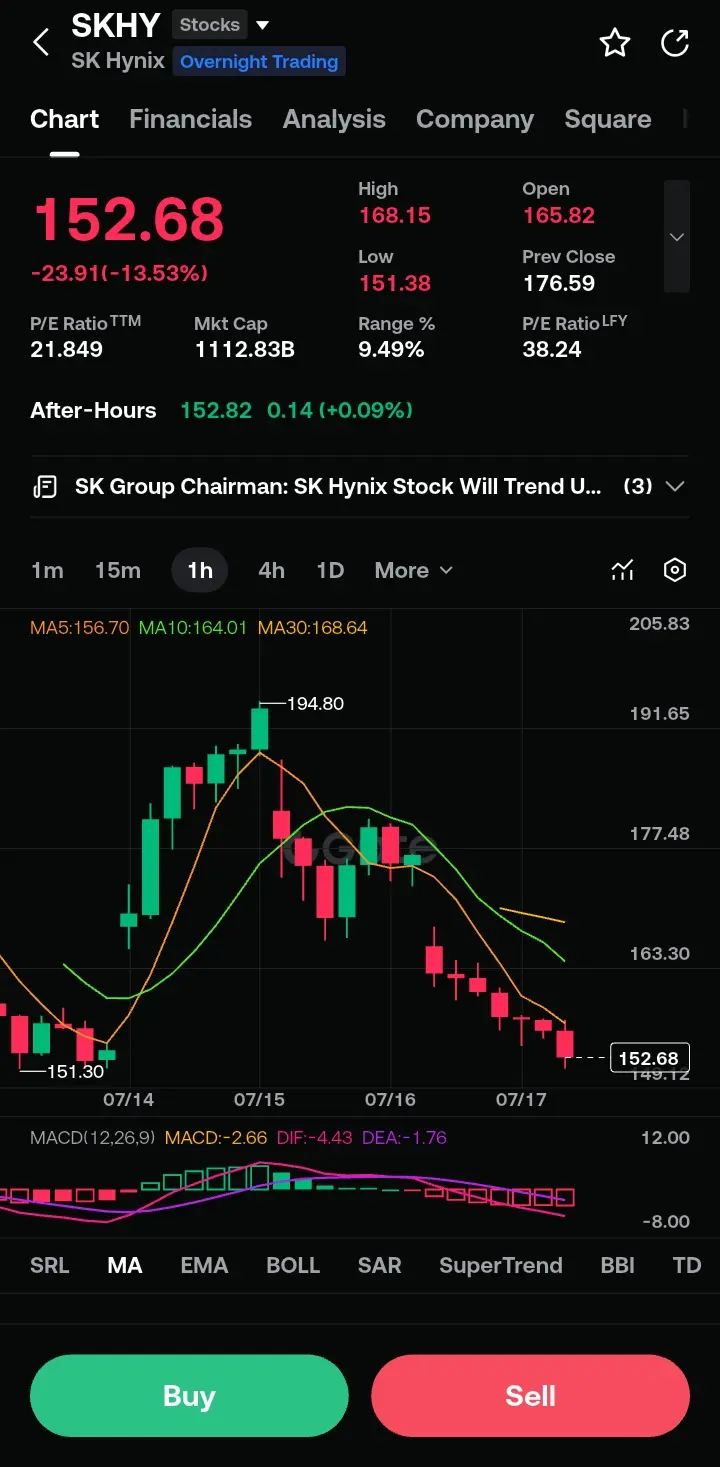
Task: Open chart settings hexagon icon
Action: click(x=675, y=570)
